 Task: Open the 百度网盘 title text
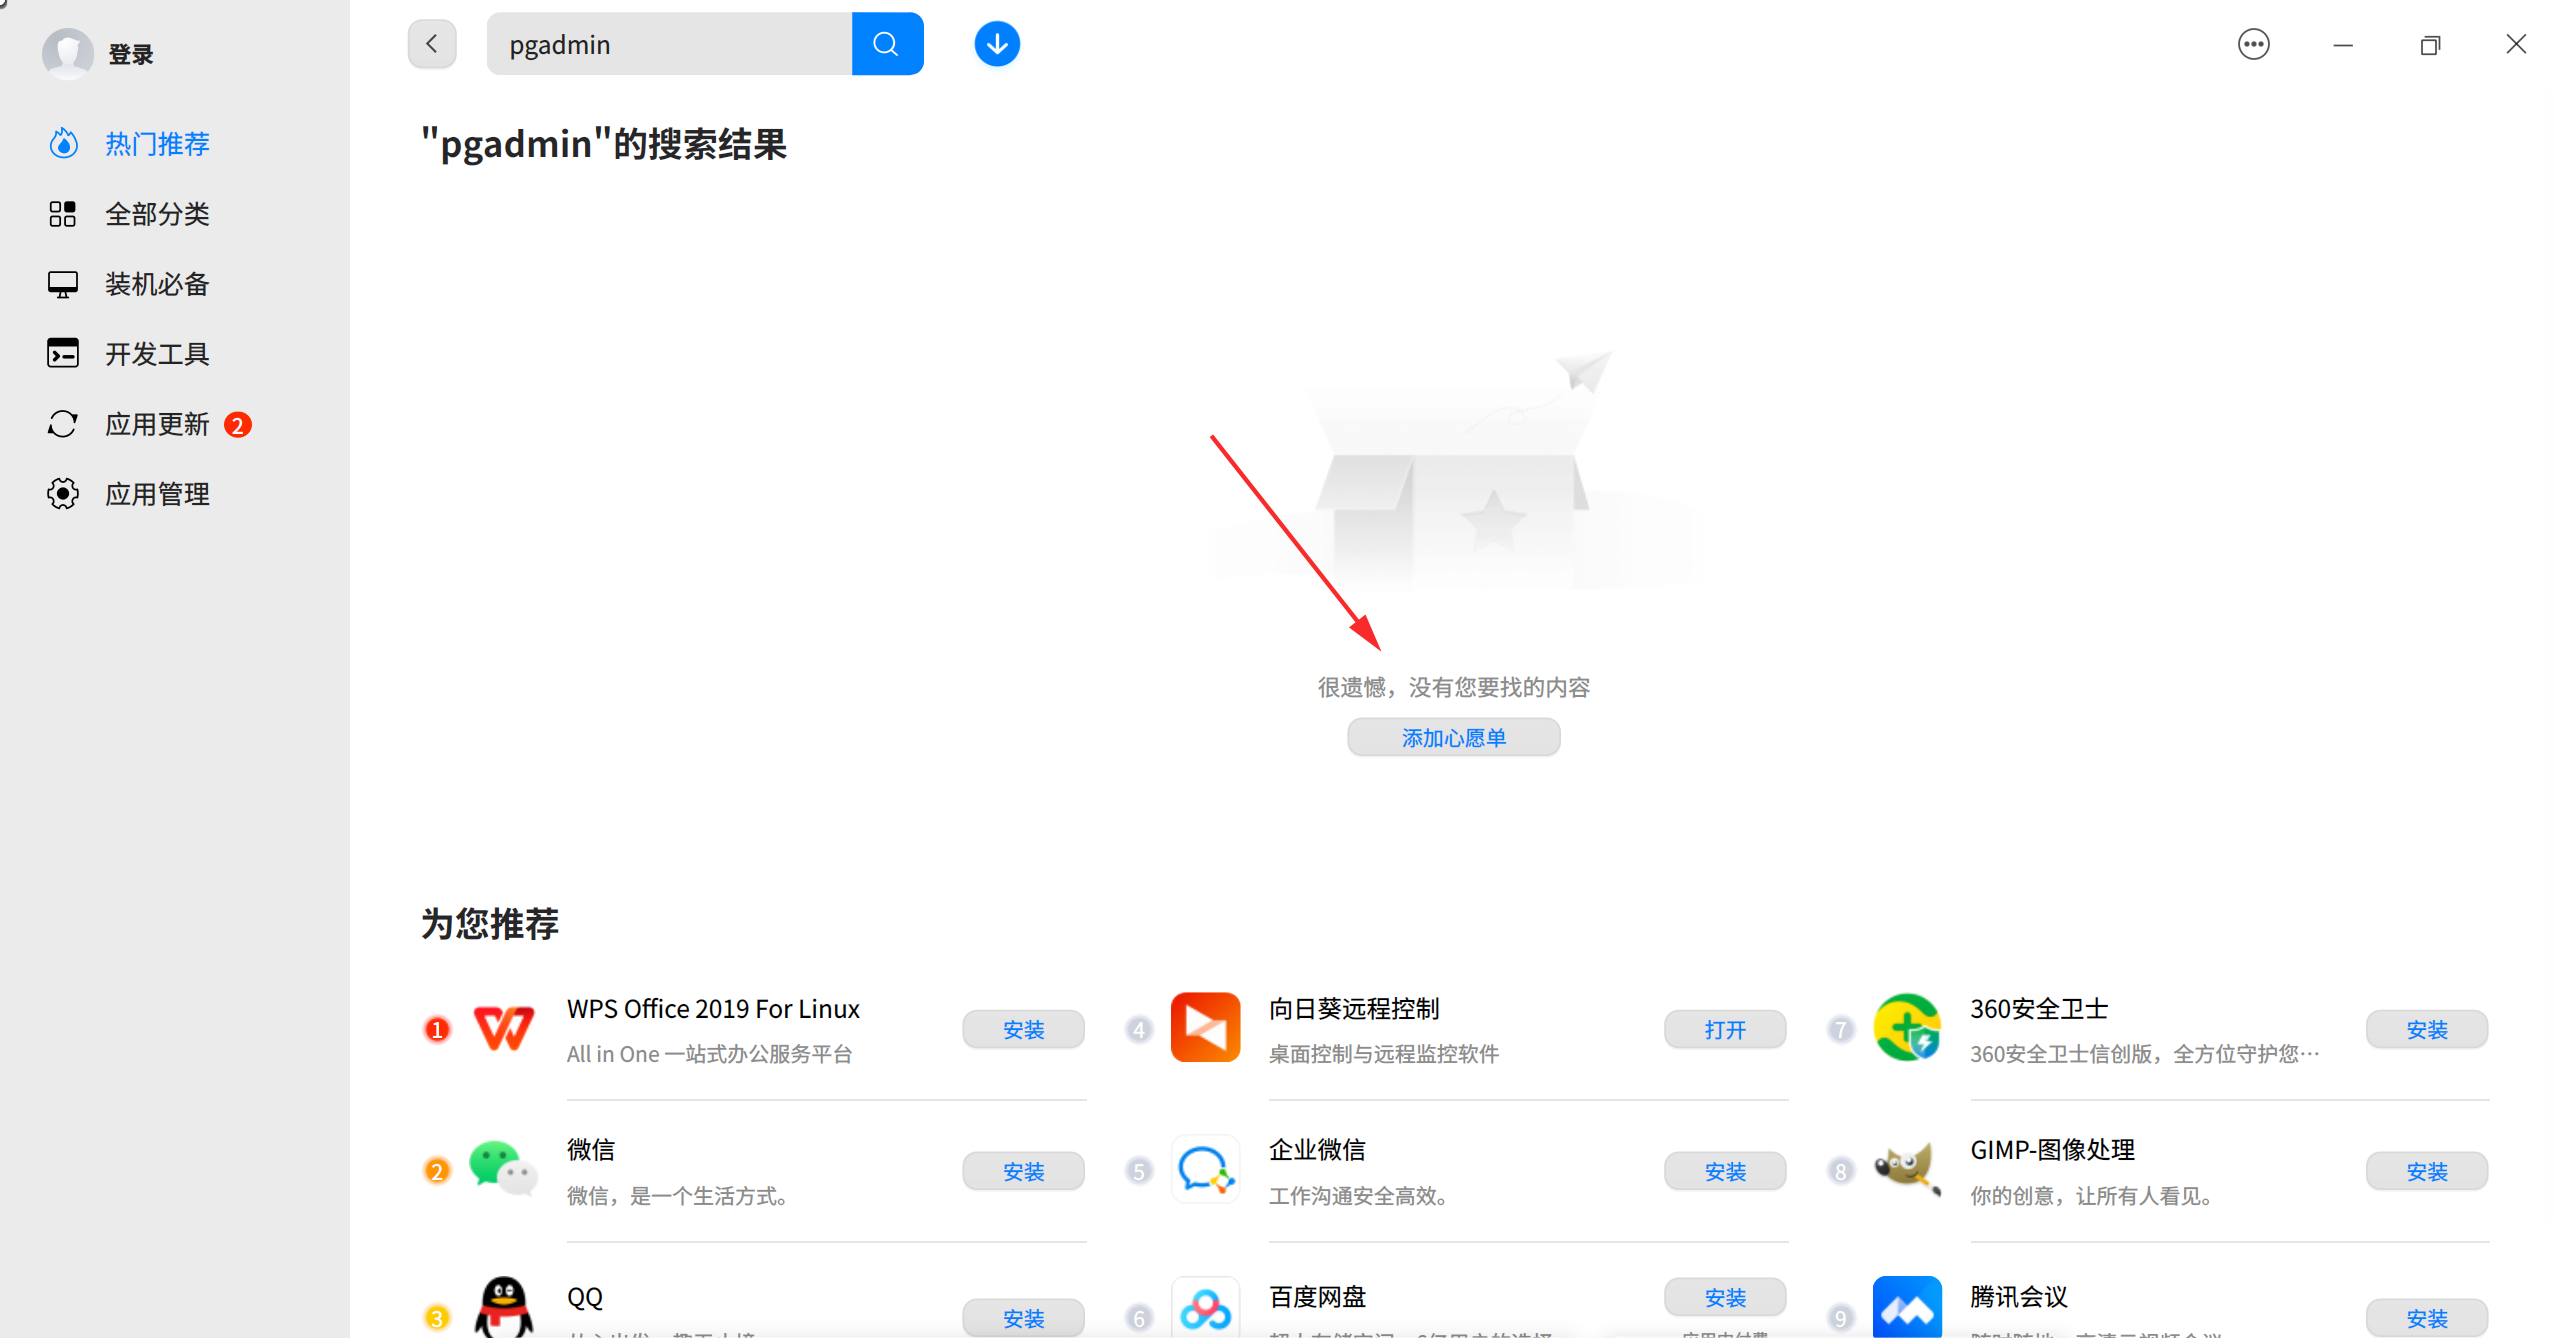(1317, 1297)
